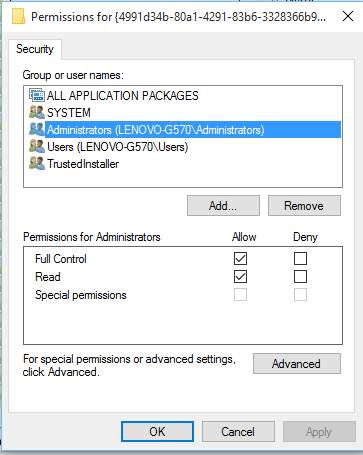
Task: Click the SYSTEM group icon
Action: point(37,112)
